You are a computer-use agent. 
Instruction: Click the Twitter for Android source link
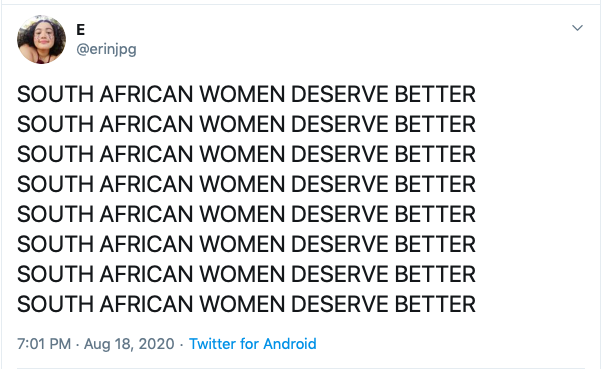click(x=253, y=344)
